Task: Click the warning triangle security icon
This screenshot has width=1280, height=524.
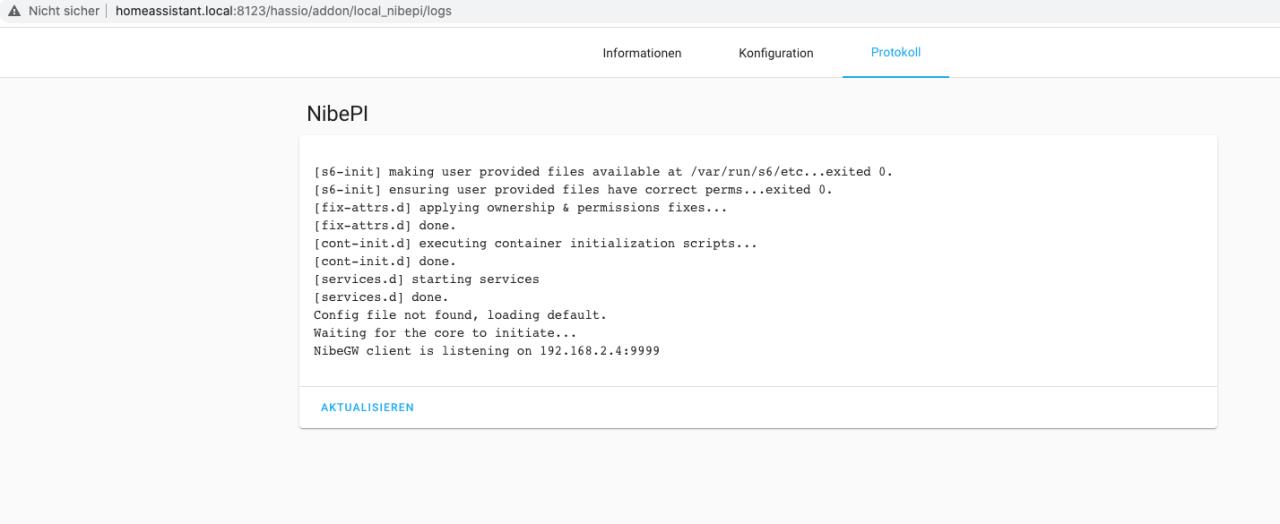Action: (14, 10)
